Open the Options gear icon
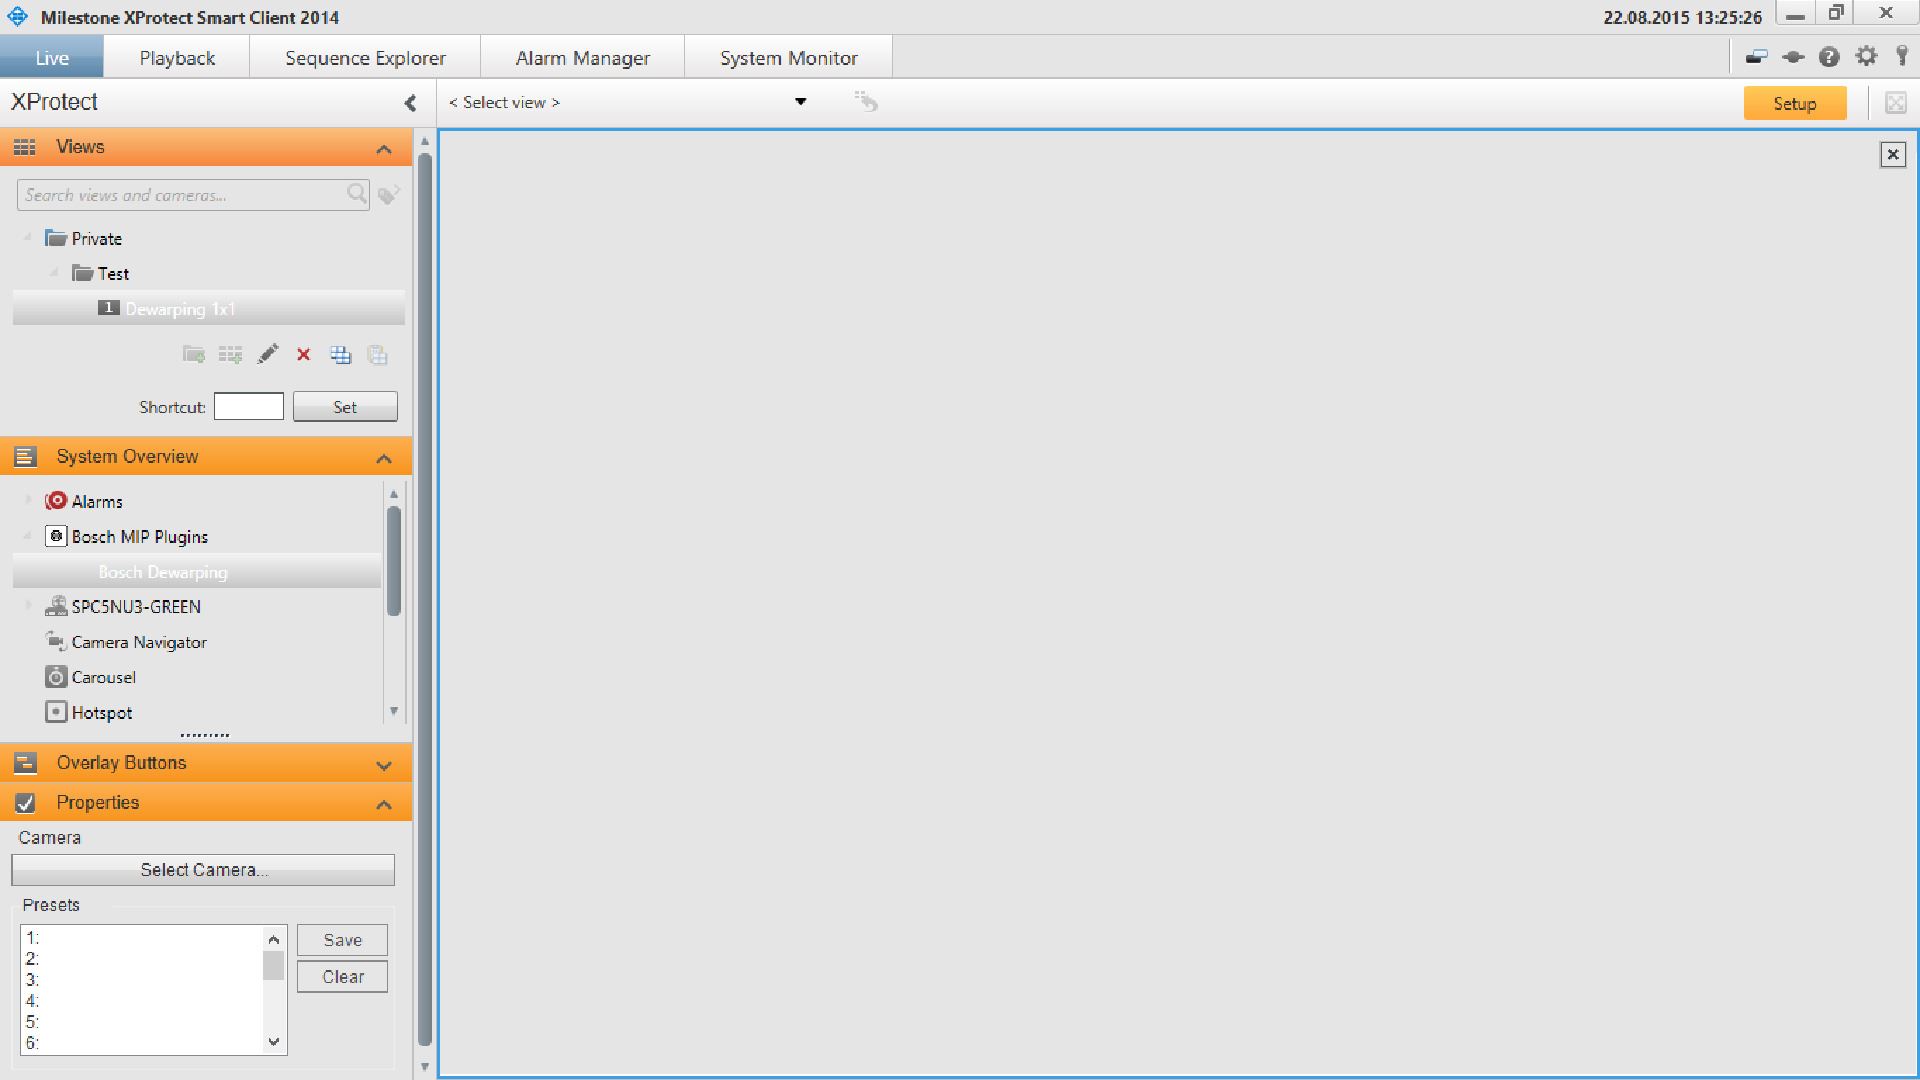1920x1080 pixels. (1866, 57)
